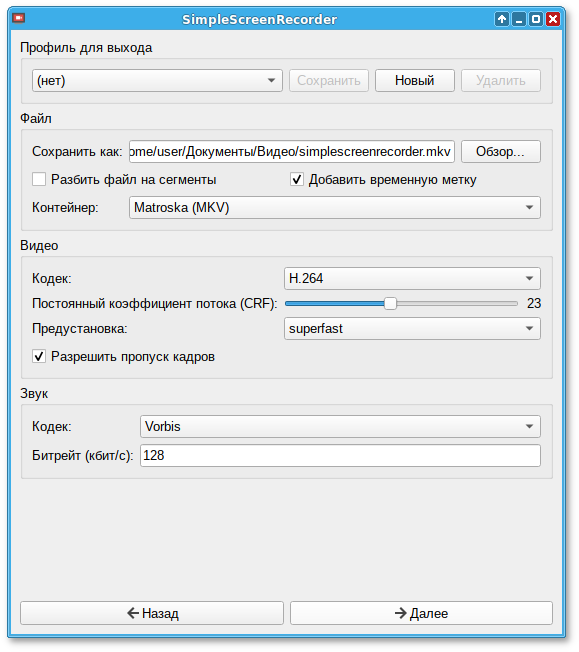Continue with the Далее button
Screen dimensions: 579x652
click(x=421, y=613)
